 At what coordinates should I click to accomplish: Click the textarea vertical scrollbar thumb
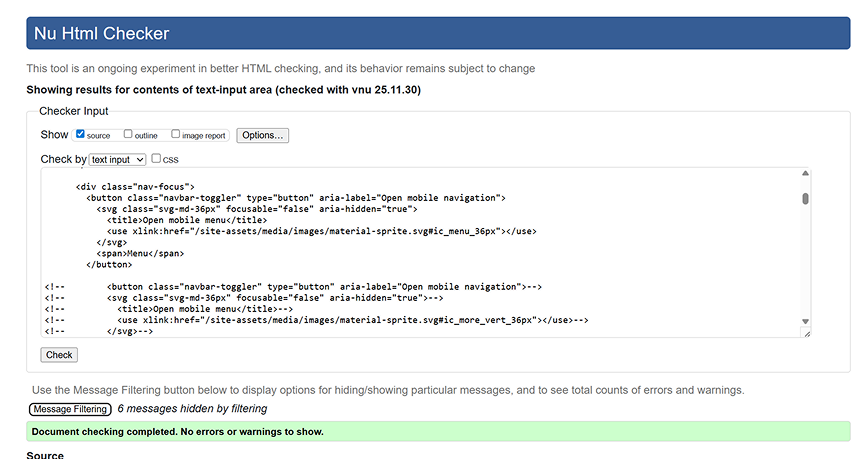(x=805, y=198)
